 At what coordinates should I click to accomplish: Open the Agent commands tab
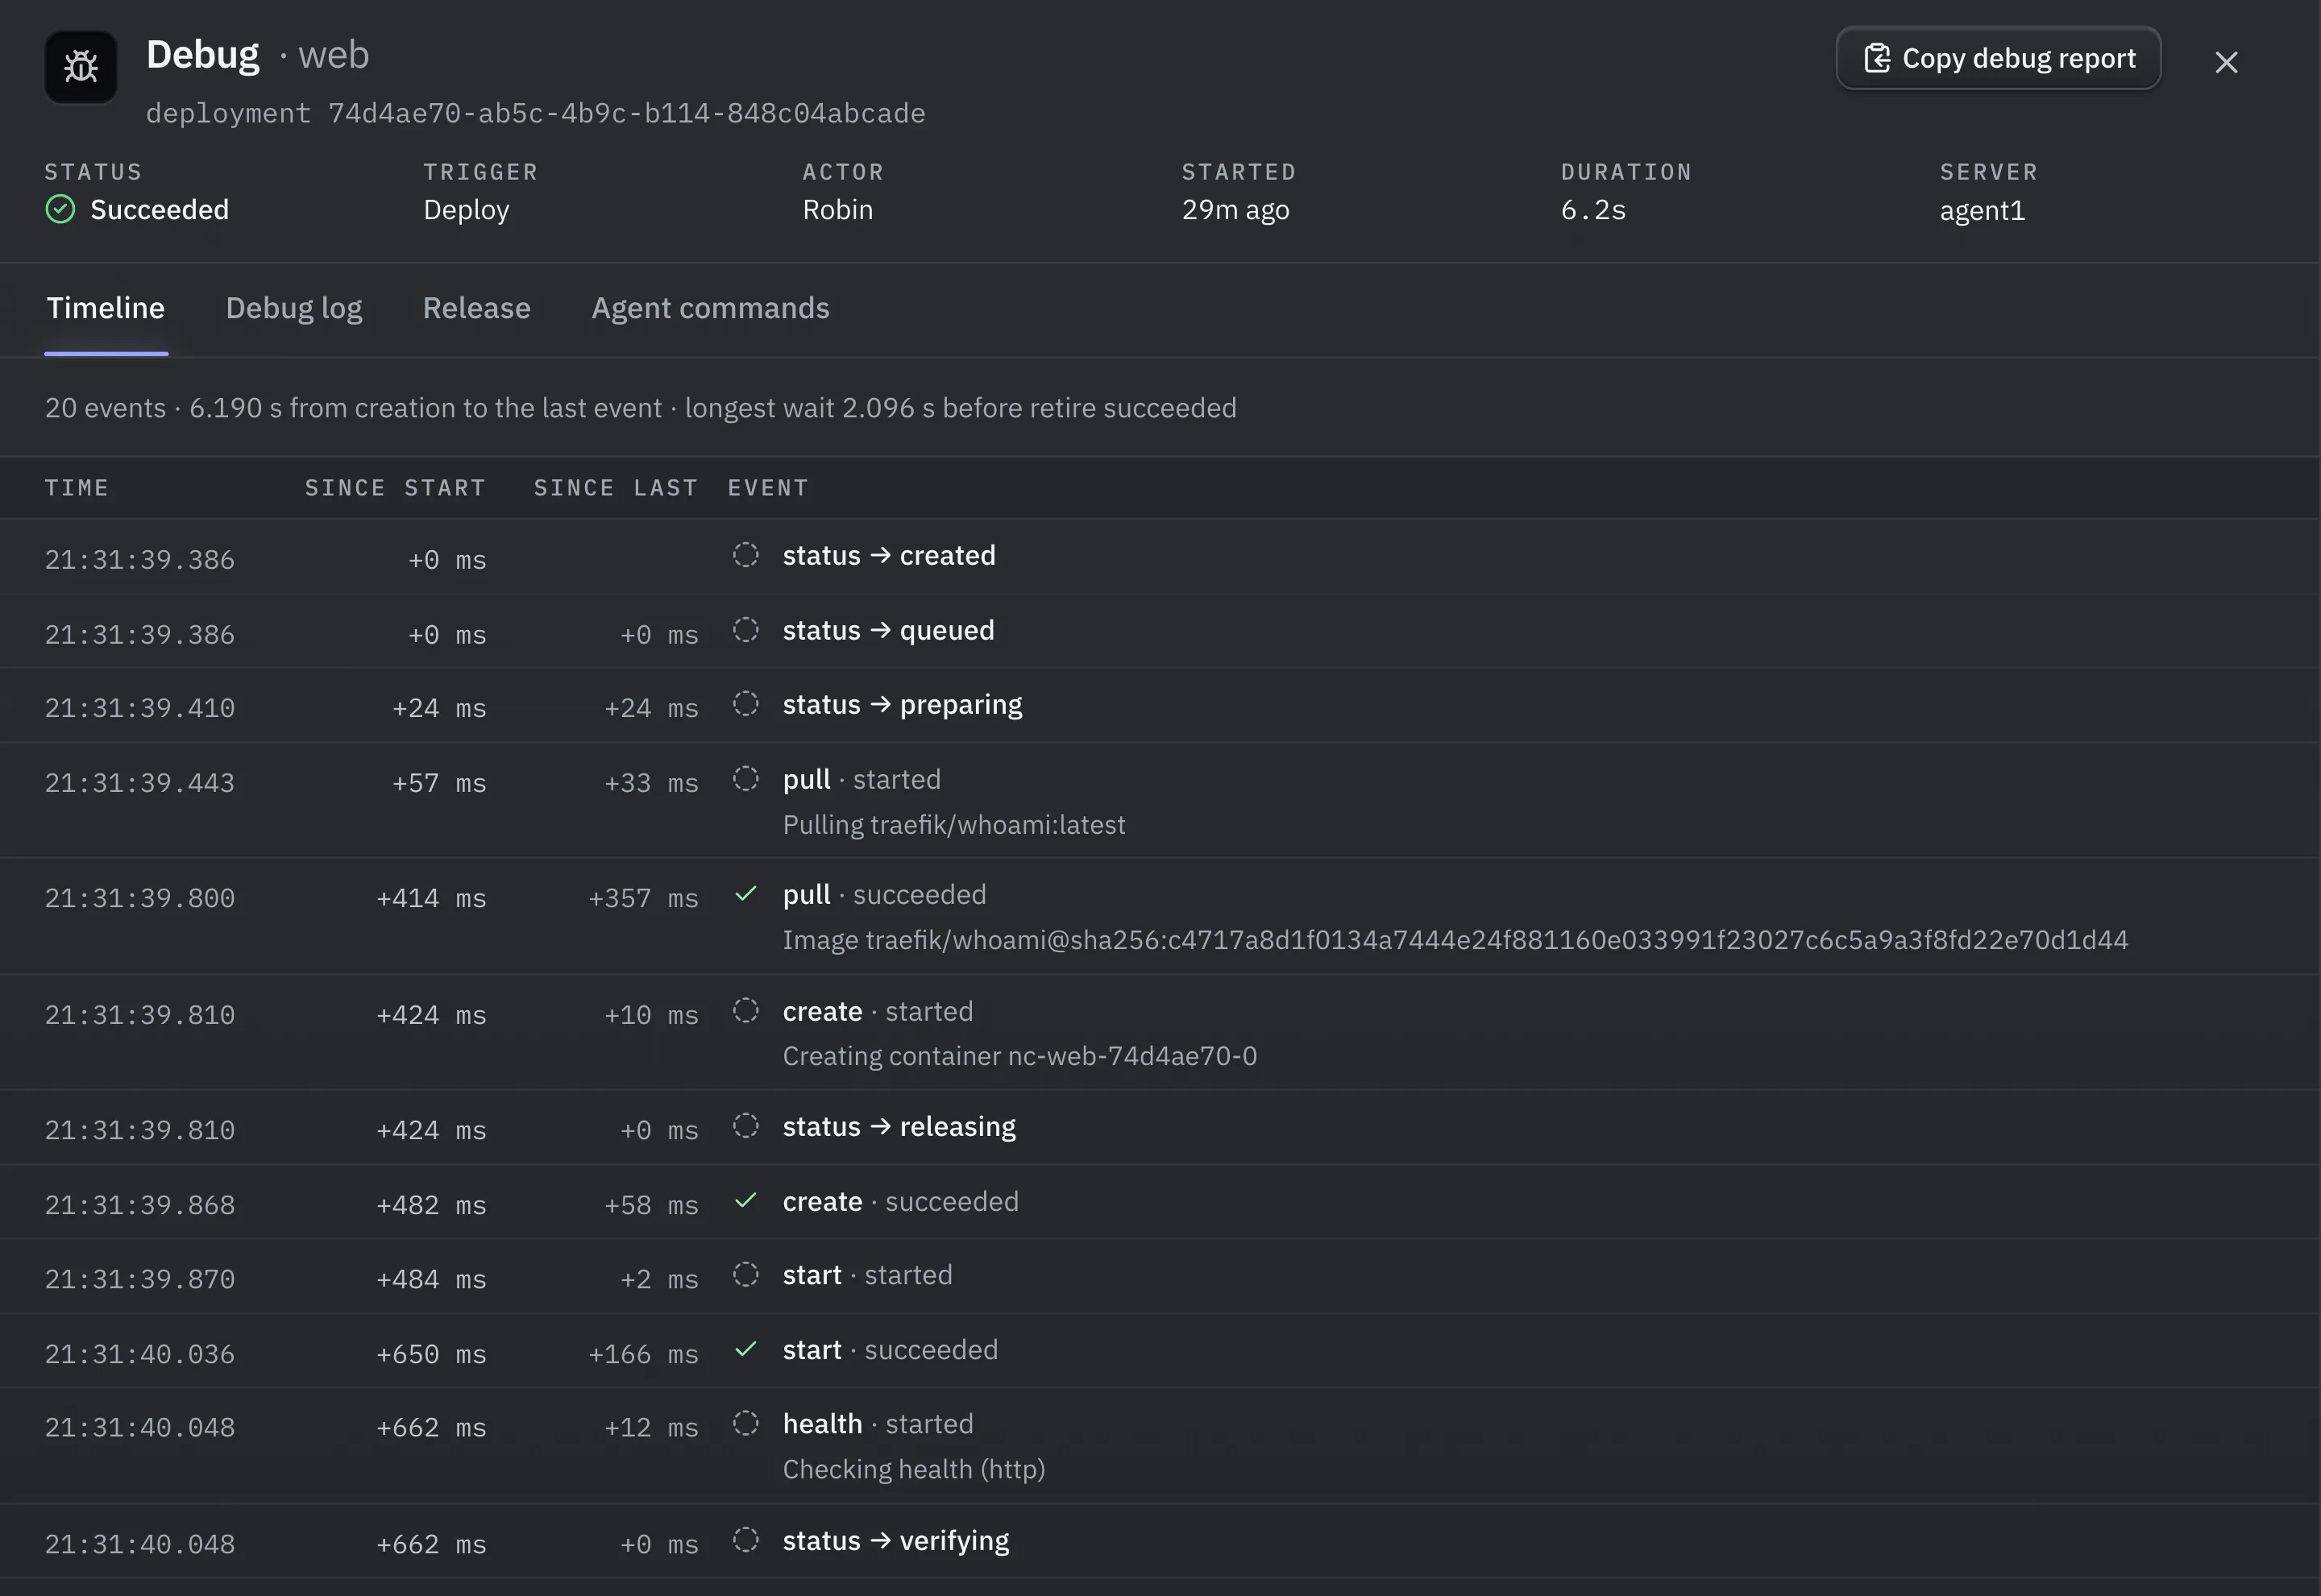(710, 308)
